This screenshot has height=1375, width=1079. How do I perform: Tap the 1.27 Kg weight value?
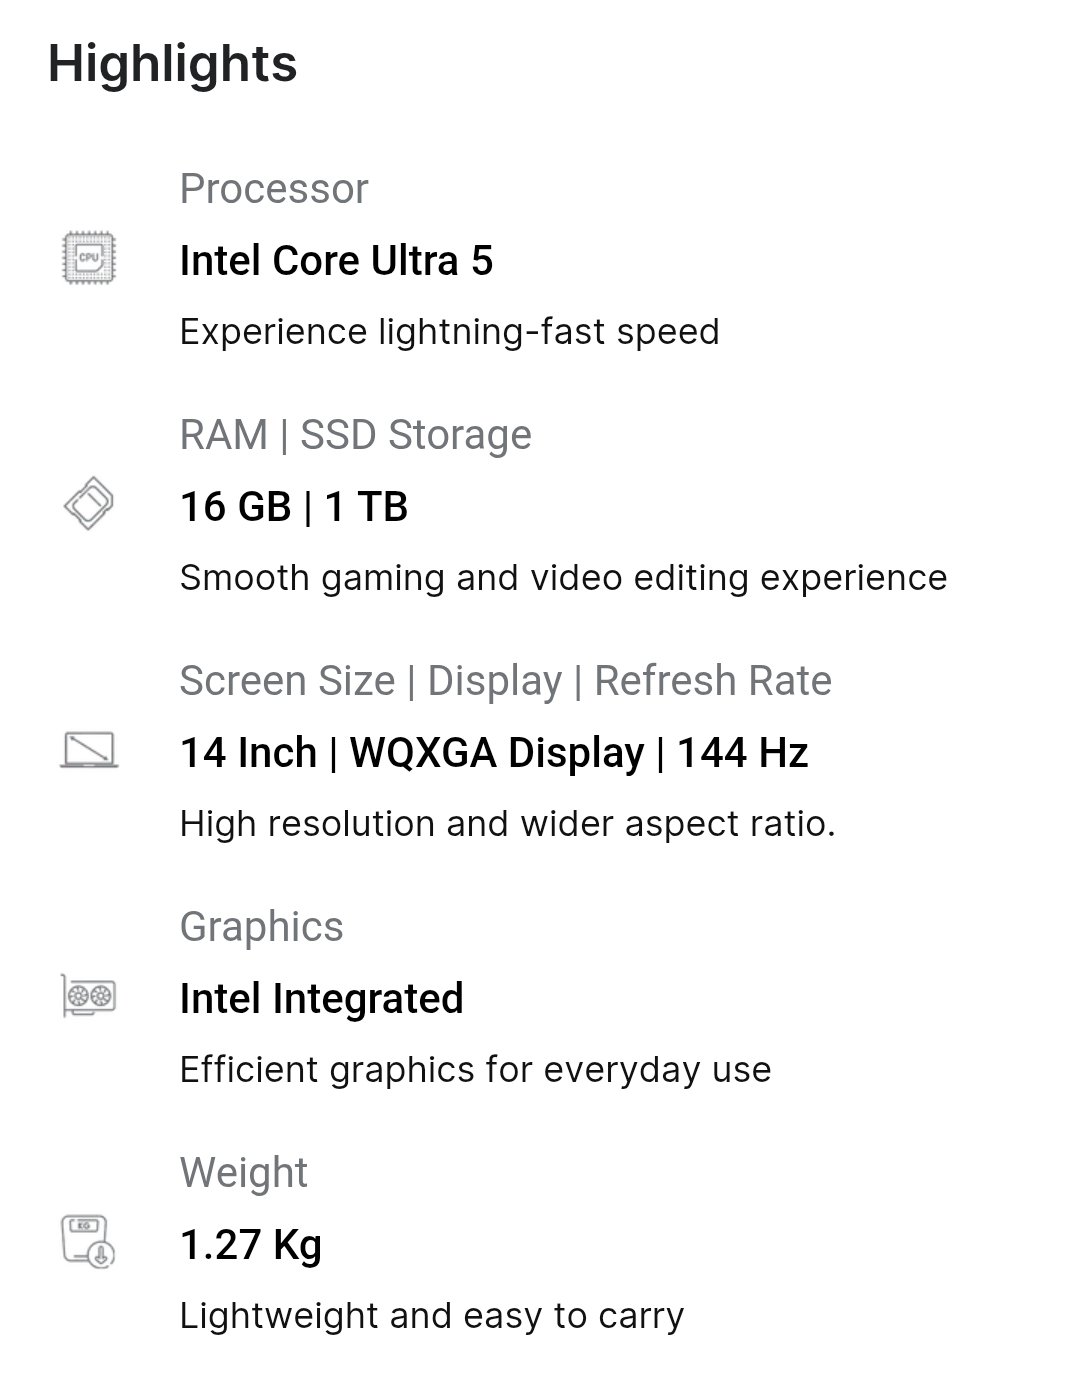pyautogui.click(x=251, y=1245)
